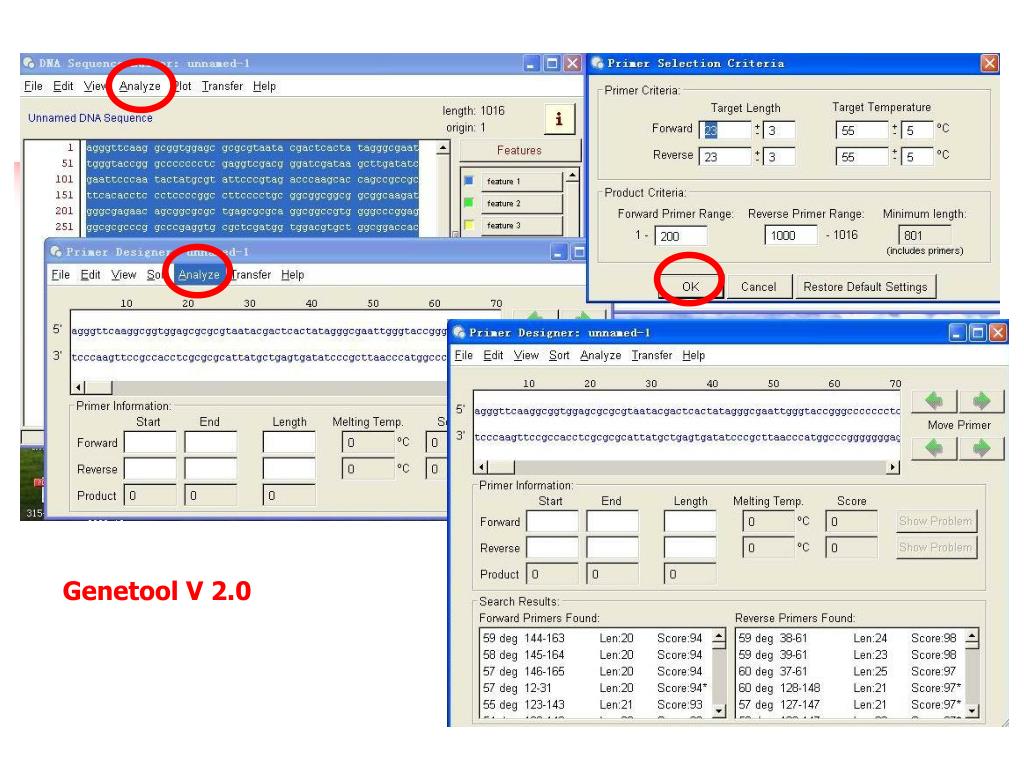1024x768 pixels.
Task: Click the upper right-pointing green Move Primer arrow
Action: (981, 400)
